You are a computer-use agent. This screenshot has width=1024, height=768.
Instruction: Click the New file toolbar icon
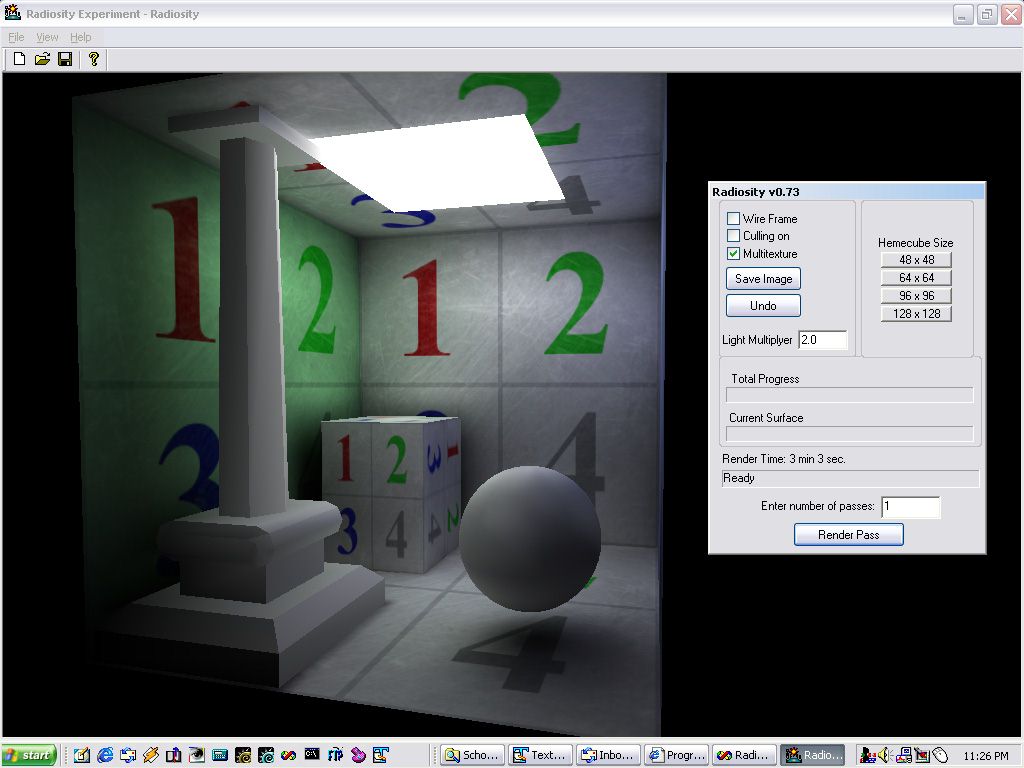click(19, 59)
